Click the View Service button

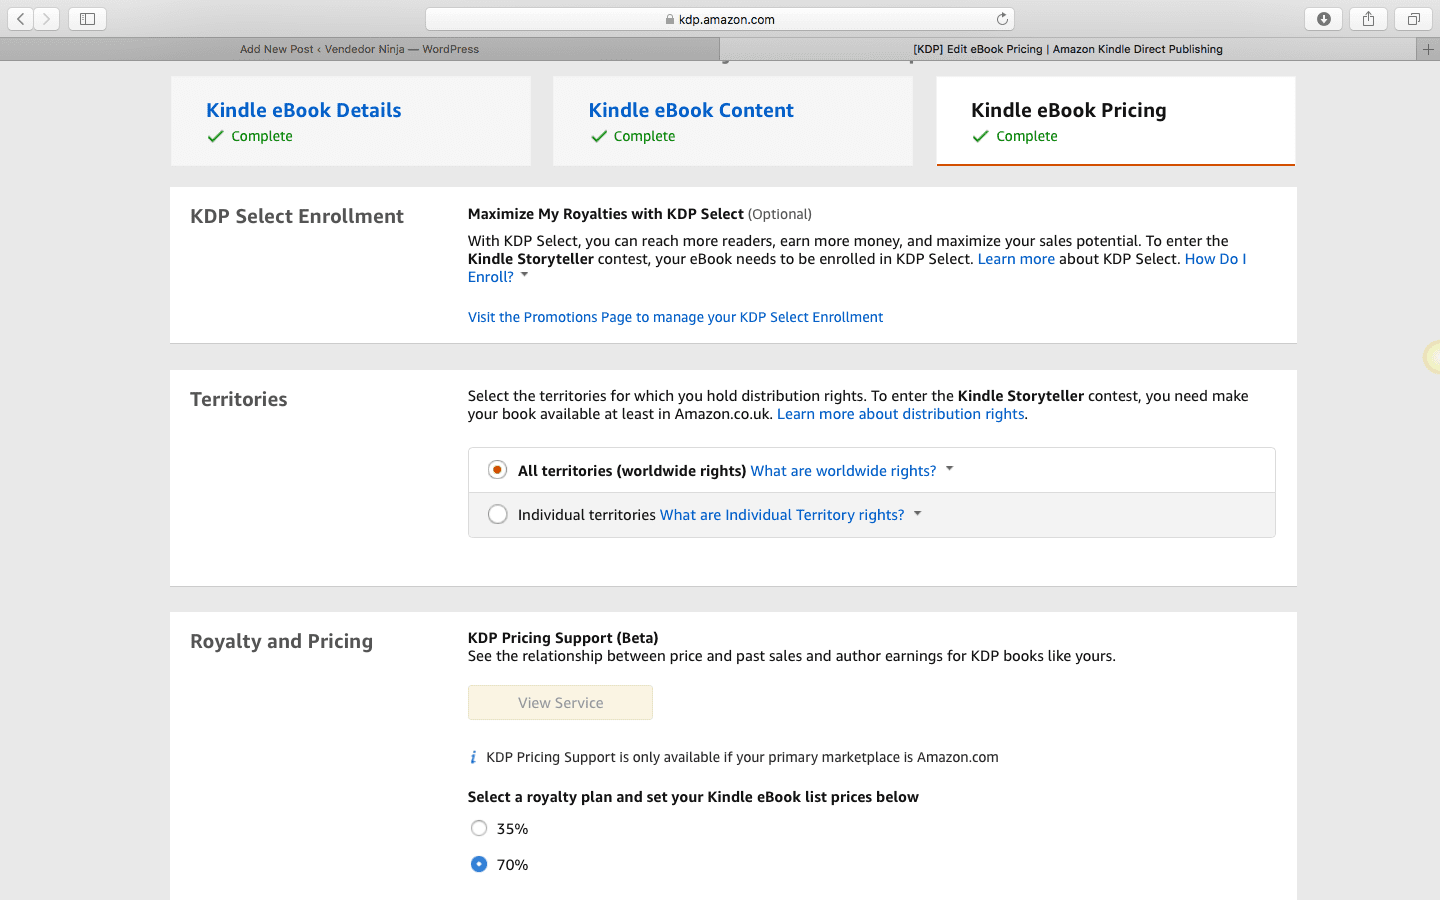[x=560, y=702]
